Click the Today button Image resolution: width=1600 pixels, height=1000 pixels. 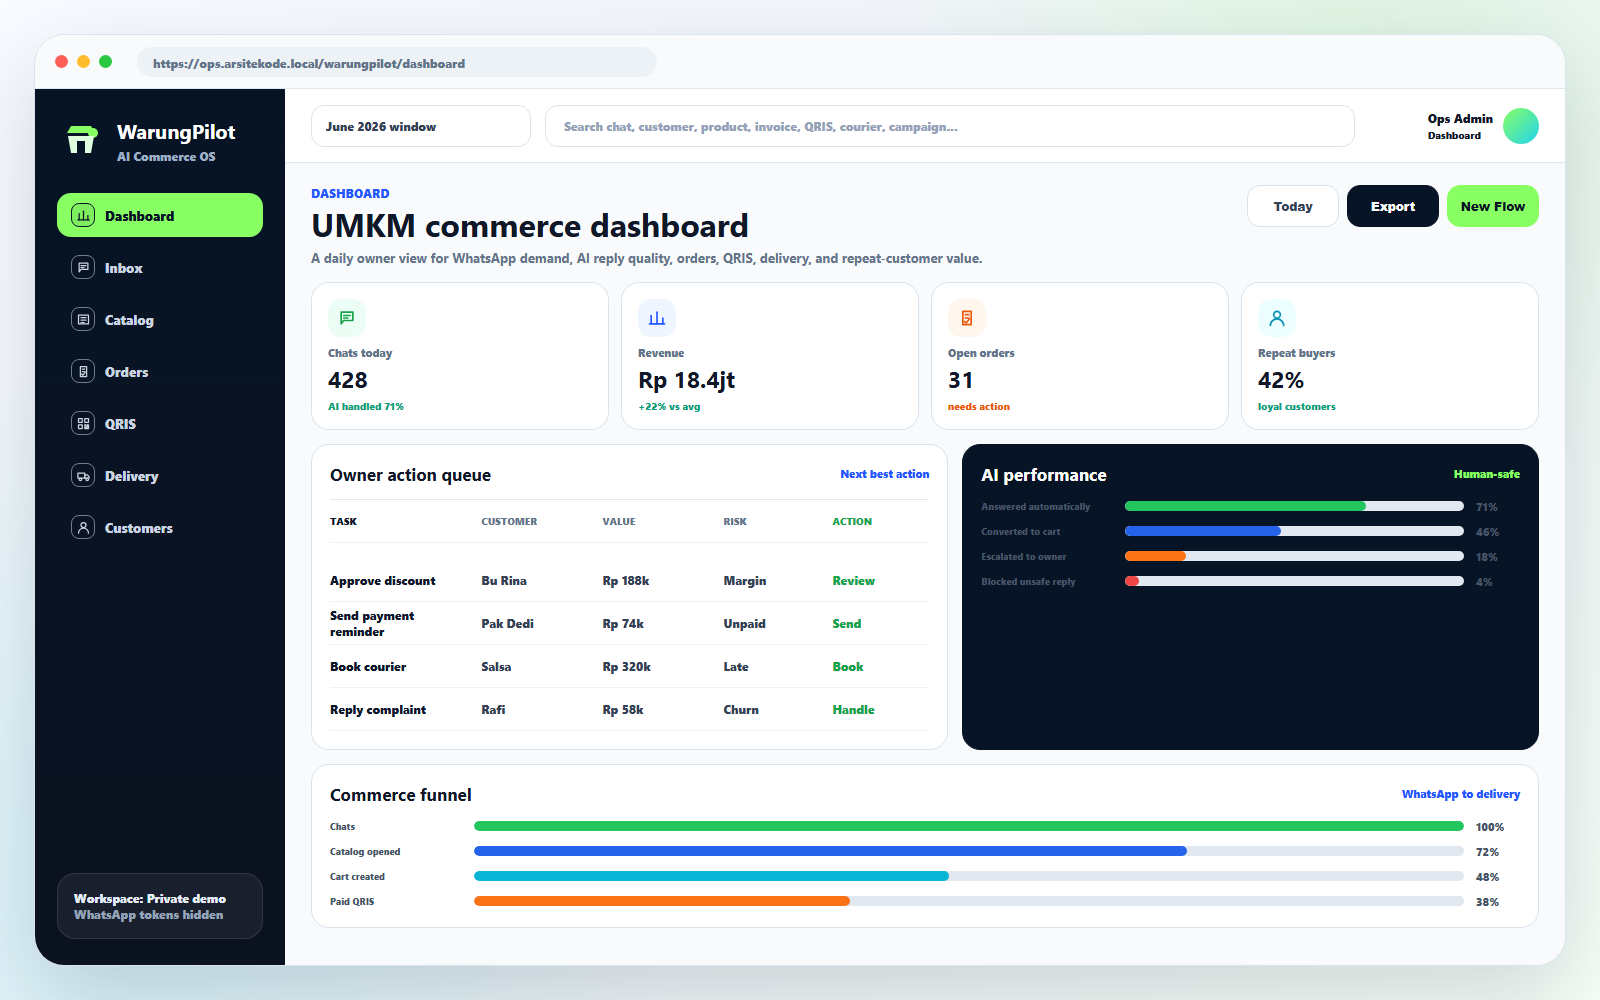[x=1293, y=206]
